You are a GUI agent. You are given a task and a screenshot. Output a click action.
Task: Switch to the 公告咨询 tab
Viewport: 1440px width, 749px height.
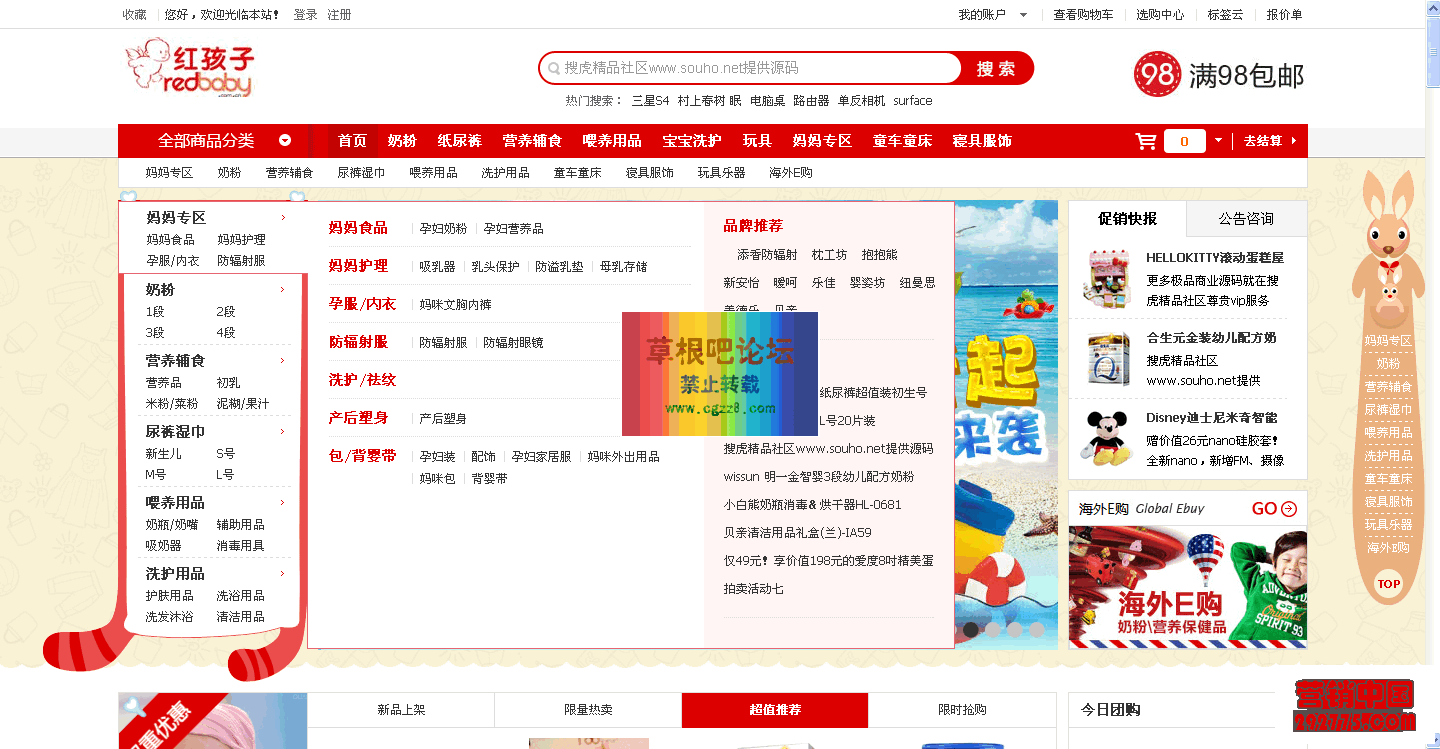(x=1246, y=218)
